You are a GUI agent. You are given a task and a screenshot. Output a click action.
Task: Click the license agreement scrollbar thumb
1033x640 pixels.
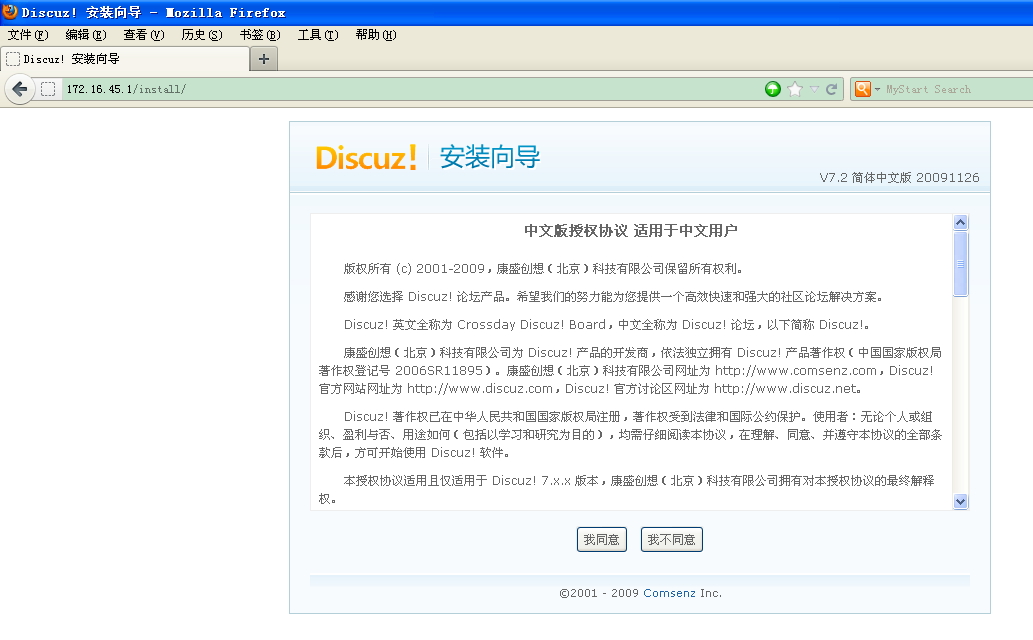(x=961, y=264)
